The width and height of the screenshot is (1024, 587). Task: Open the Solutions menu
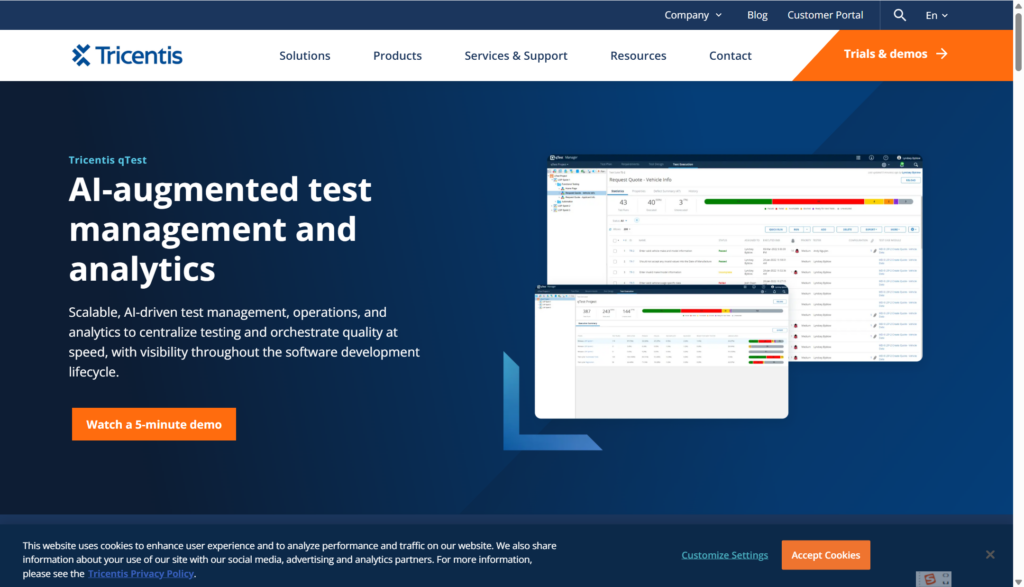coord(304,56)
